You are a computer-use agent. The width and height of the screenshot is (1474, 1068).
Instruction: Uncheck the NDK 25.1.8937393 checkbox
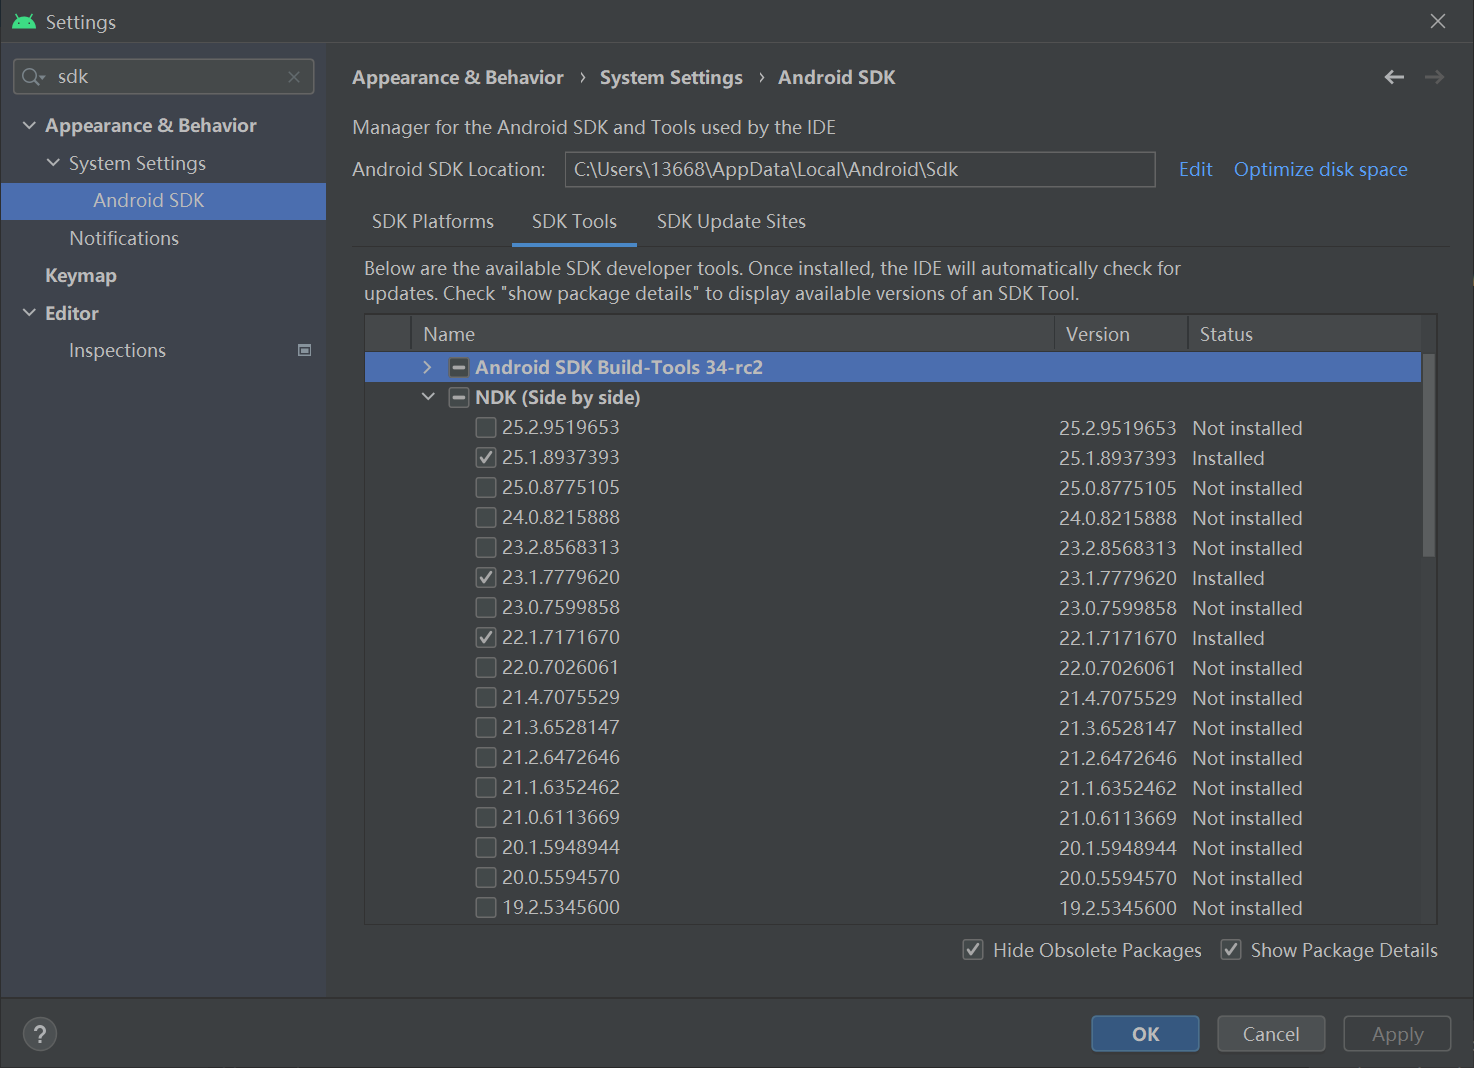tap(486, 457)
